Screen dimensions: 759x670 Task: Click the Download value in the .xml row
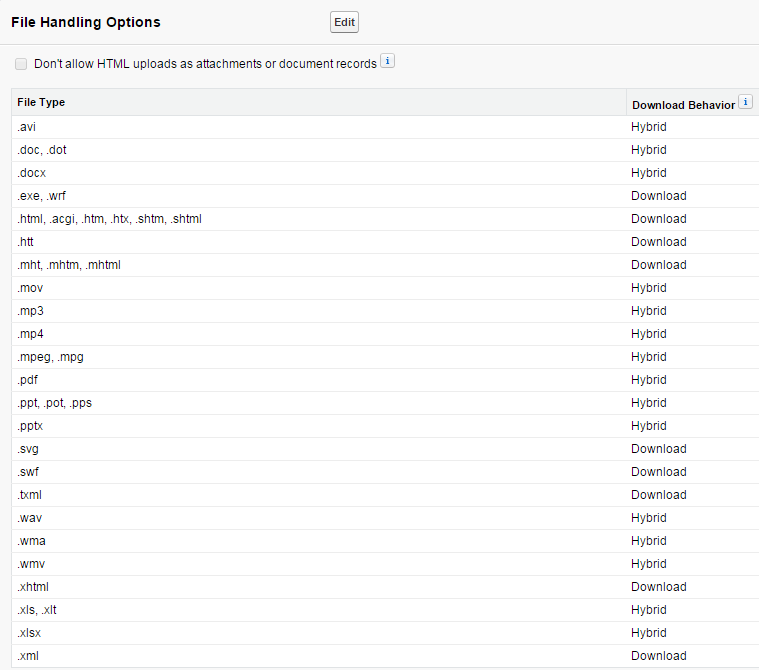click(658, 656)
